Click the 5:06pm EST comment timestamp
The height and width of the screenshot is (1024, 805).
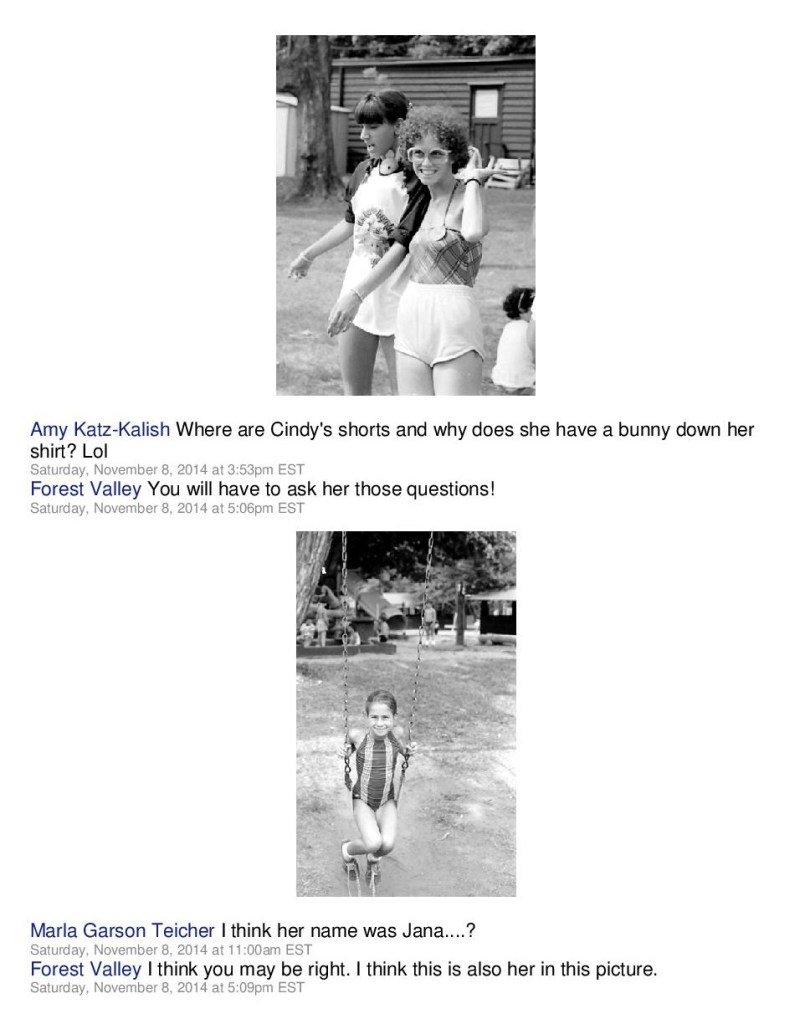click(167, 508)
